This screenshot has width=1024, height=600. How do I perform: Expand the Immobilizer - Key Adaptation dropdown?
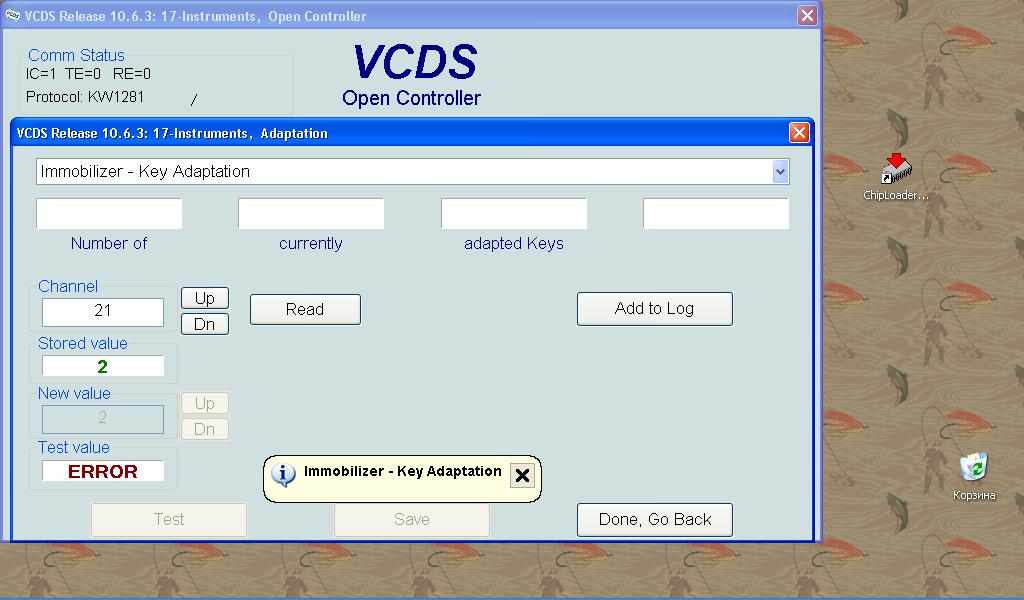coord(780,172)
